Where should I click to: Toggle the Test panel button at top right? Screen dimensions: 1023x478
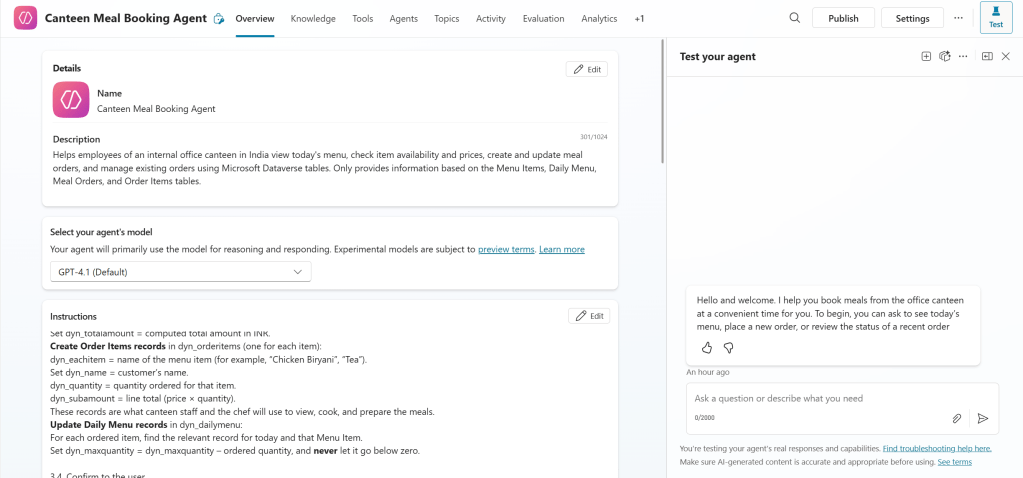click(995, 18)
